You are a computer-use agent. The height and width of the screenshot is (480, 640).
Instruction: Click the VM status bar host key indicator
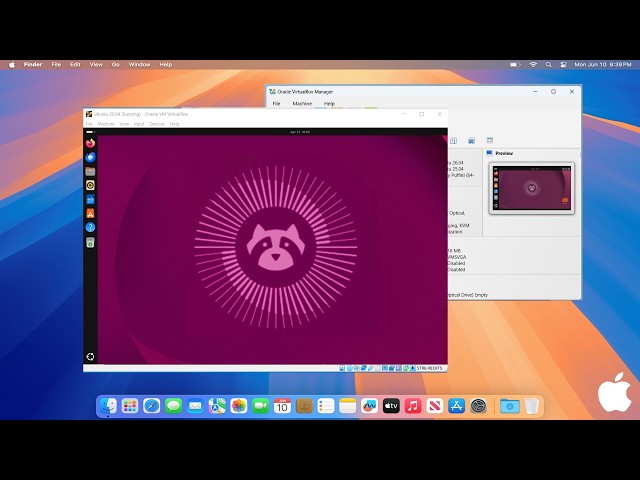(x=429, y=368)
